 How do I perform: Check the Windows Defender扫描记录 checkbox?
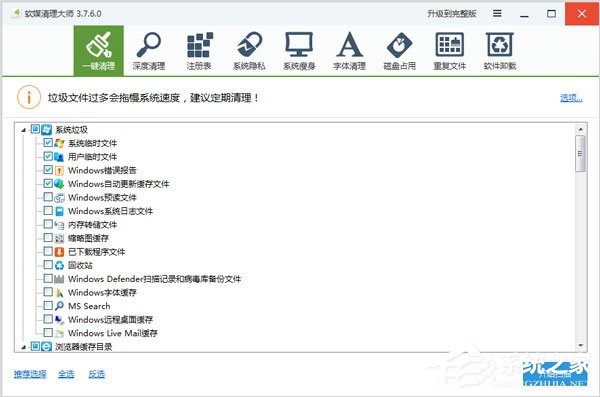48,278
